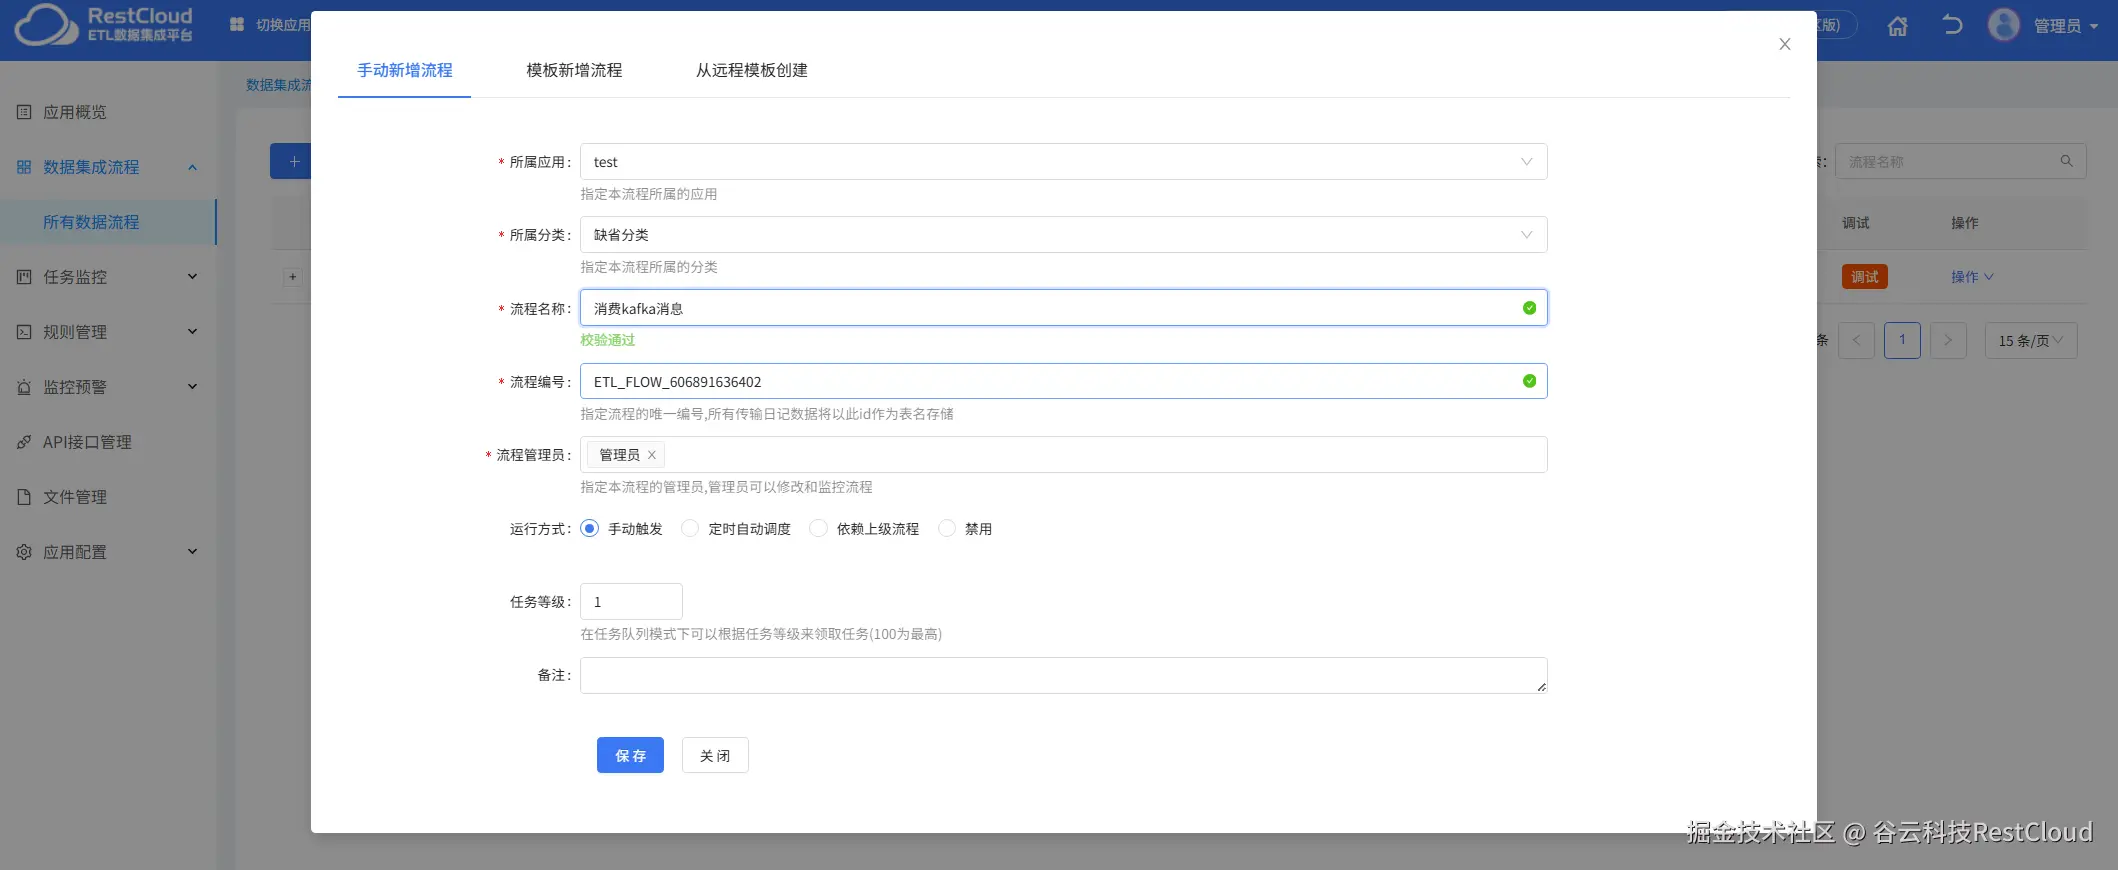This screenshot has height=870, width=2118.
Task: Remove the 管理员 tag with its X
Action: pyautogui.click(x=652, y=455)
